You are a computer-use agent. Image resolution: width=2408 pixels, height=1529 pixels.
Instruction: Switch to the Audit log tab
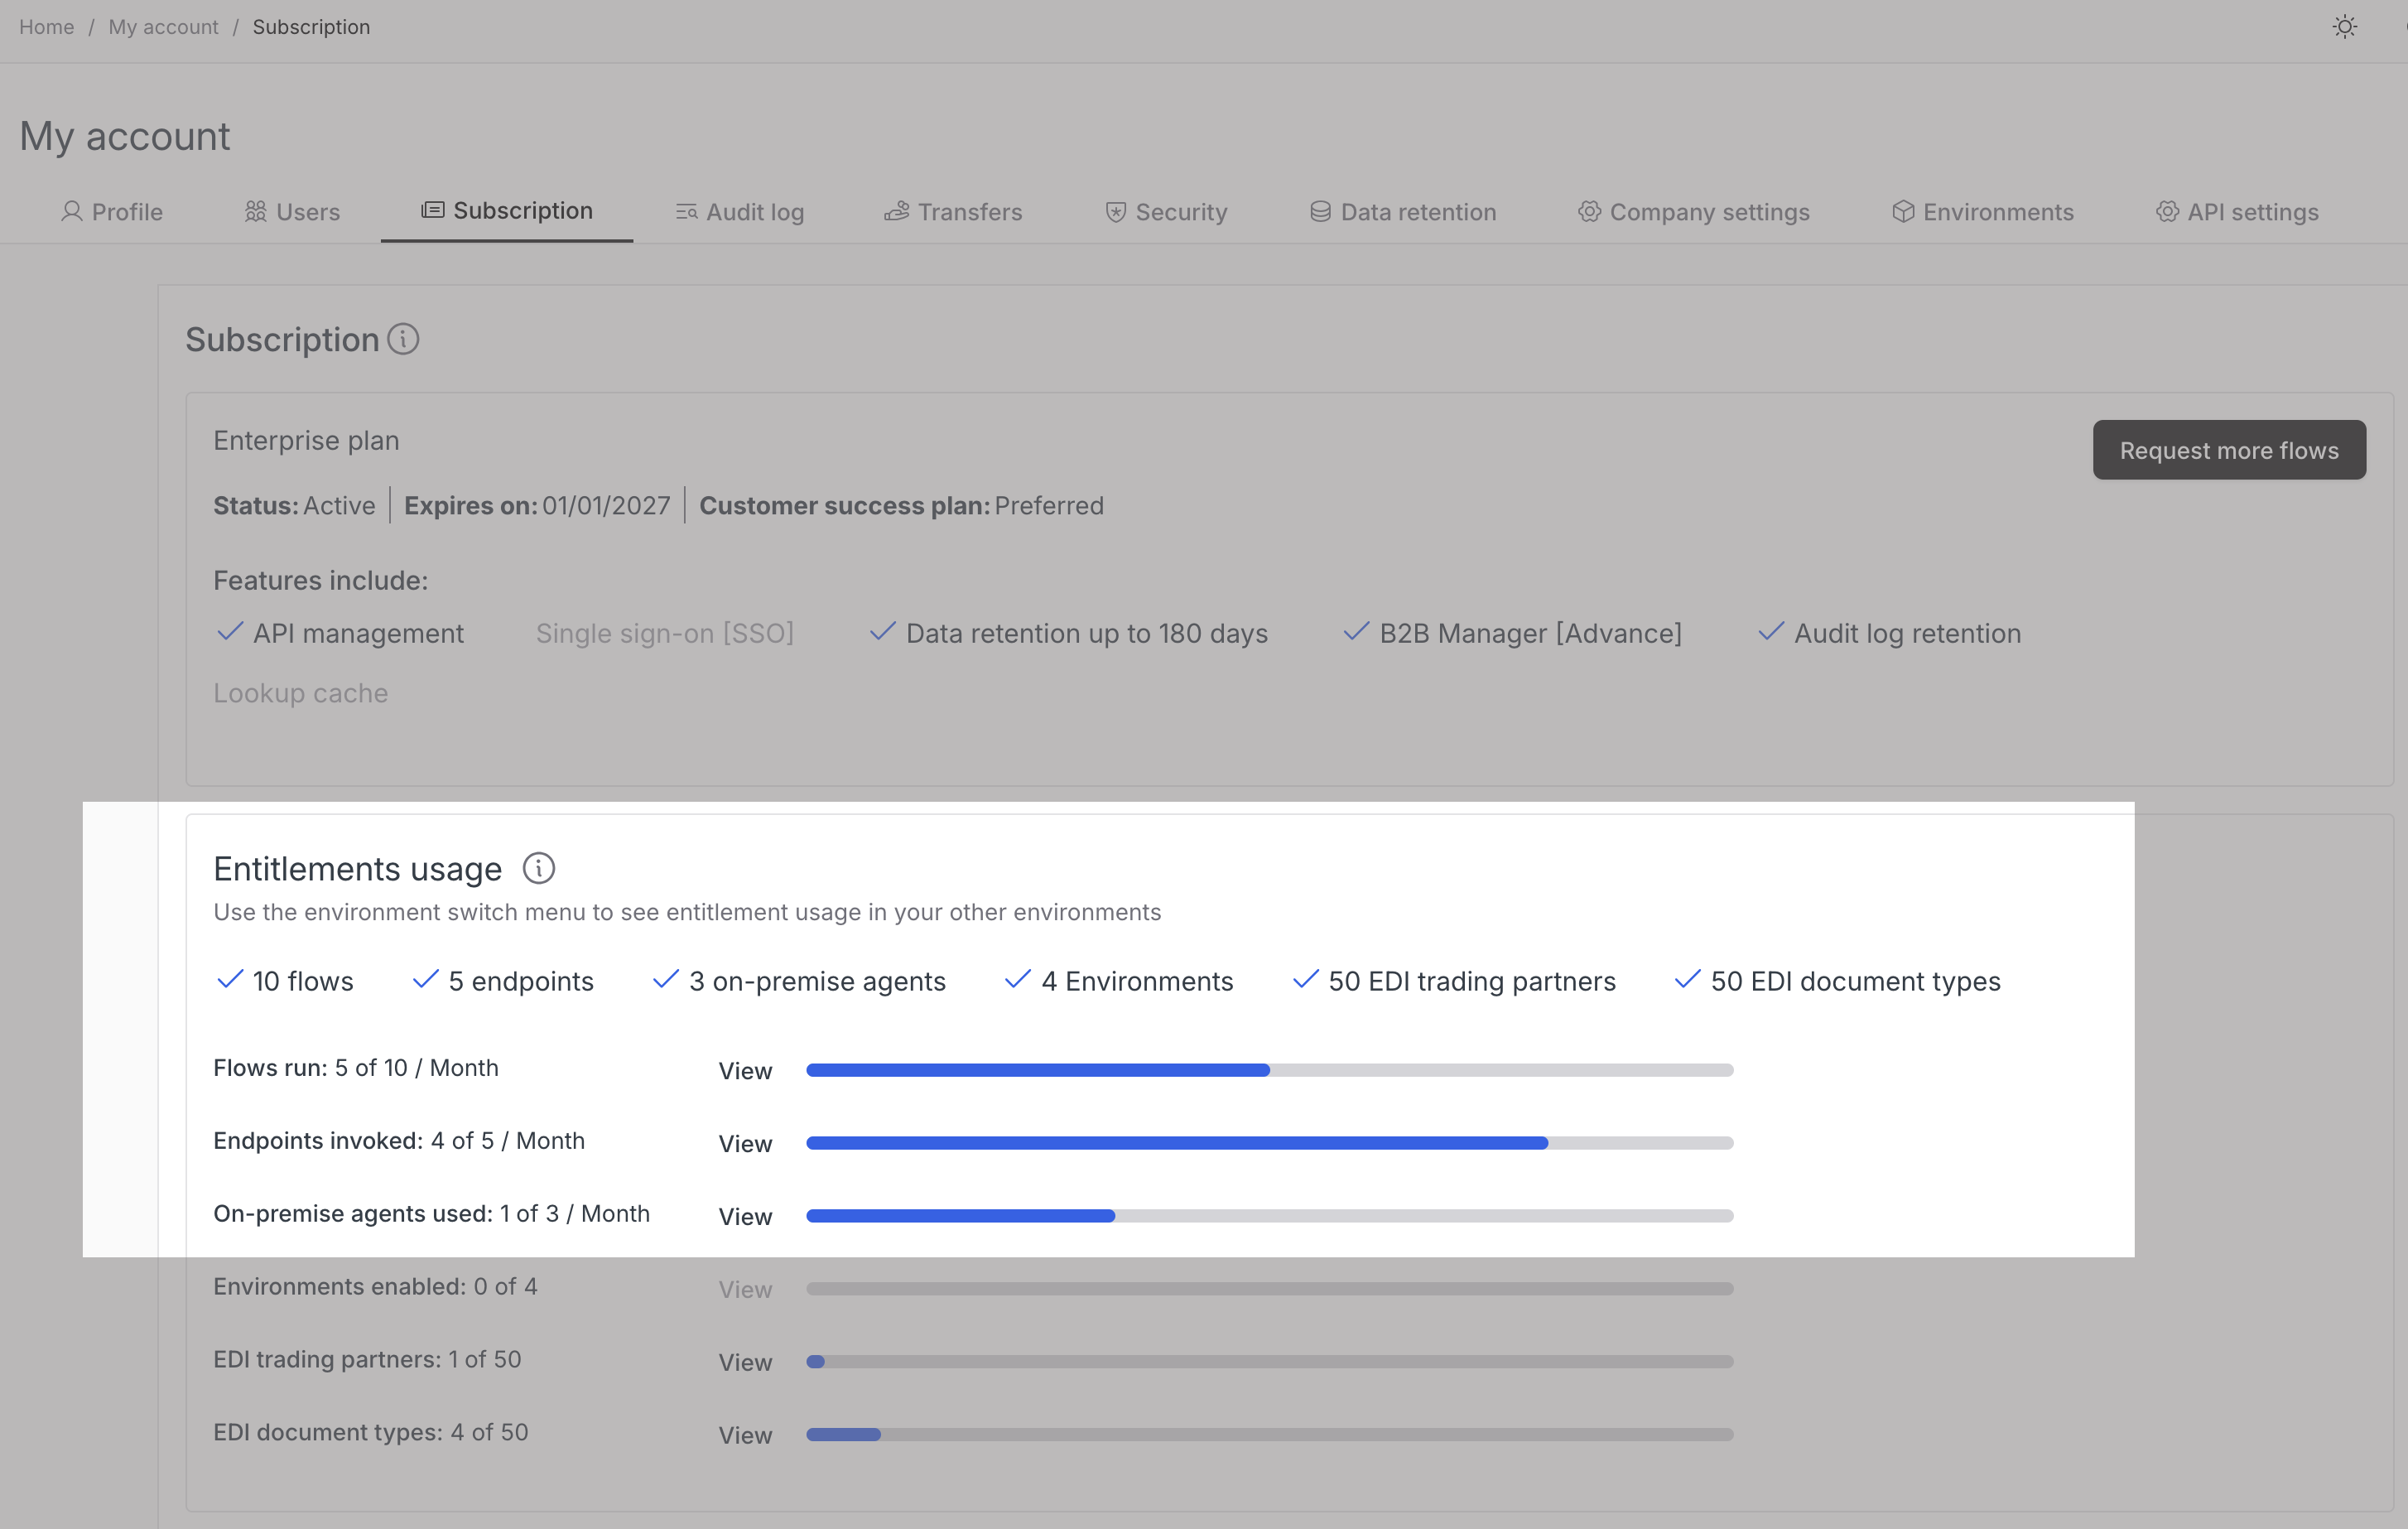739,212
